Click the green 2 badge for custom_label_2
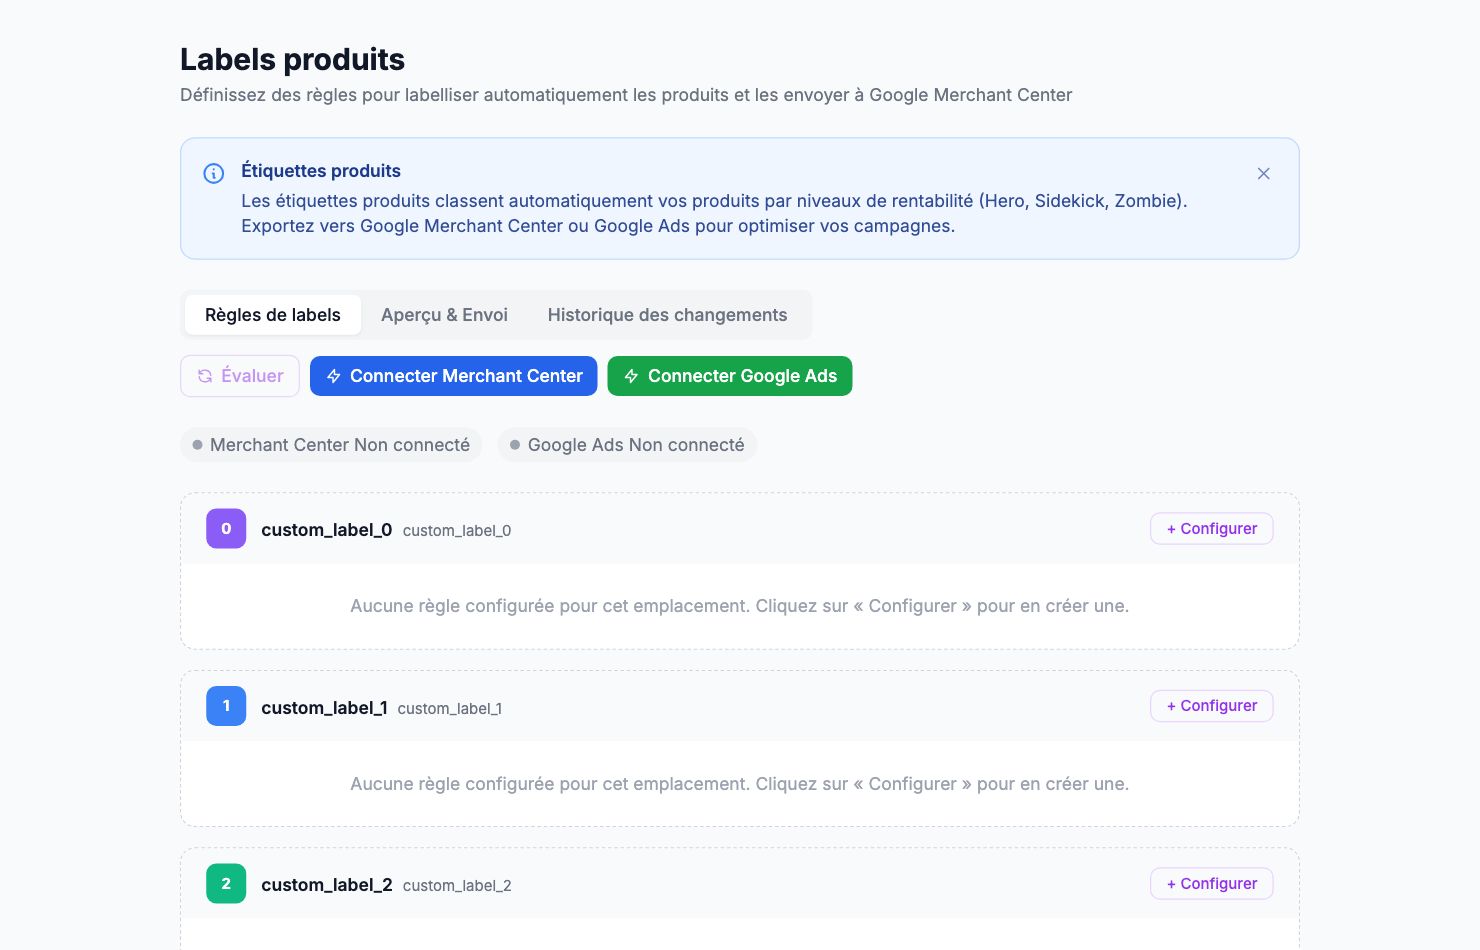The height and width of the screenshot is (950, 1480). click(226, 884)
